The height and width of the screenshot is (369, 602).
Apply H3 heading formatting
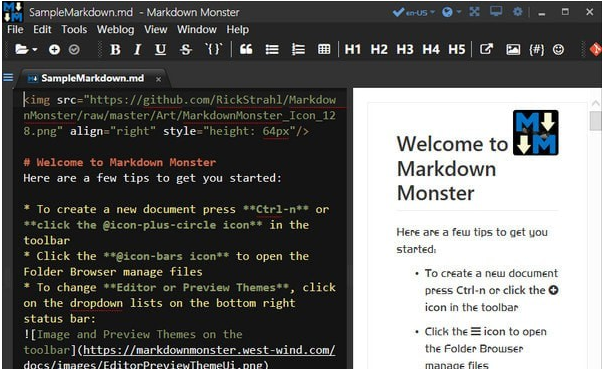pos(405,50)
